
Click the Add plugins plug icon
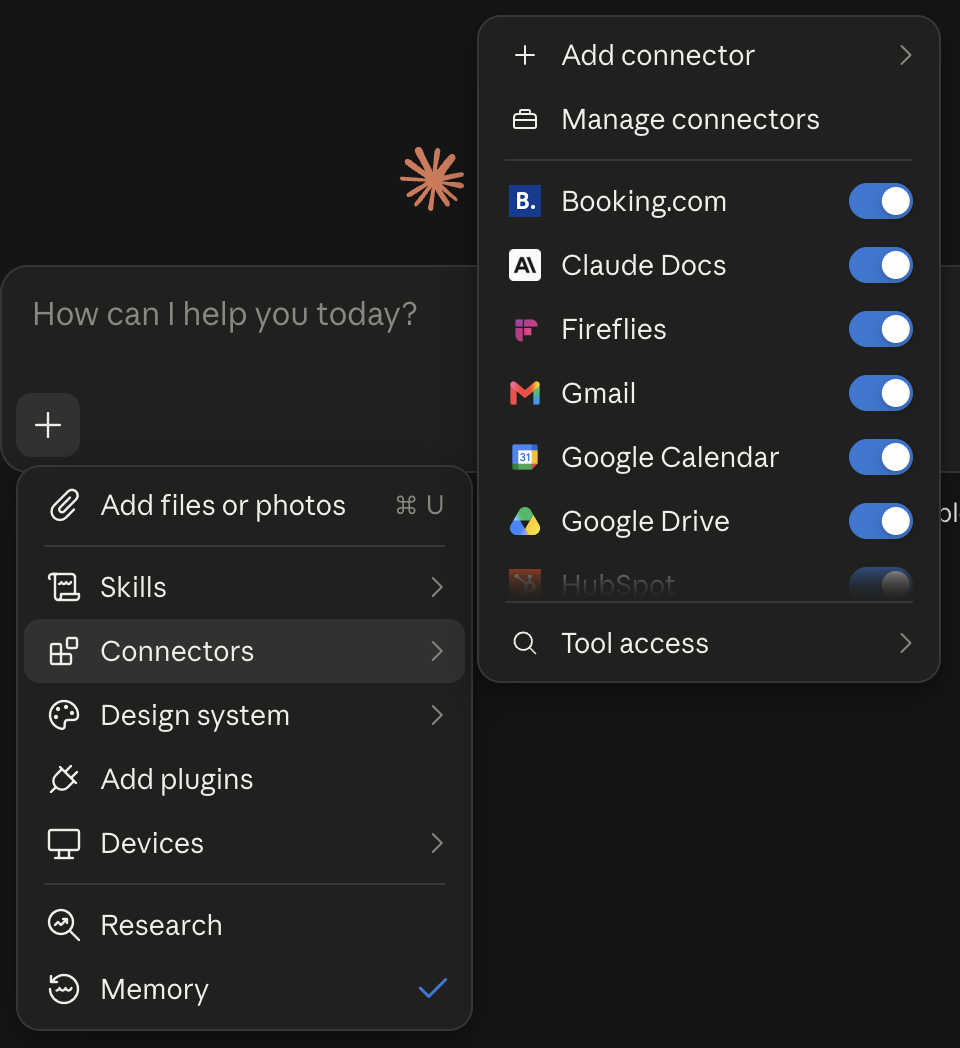click(x=64, y=779)
